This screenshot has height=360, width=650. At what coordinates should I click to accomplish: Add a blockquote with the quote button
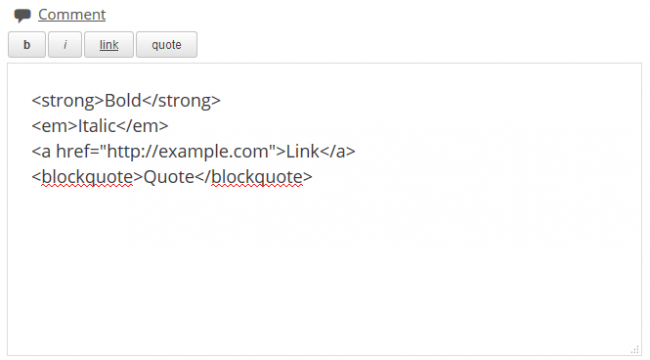pyautogui.click(x=167, y=44)
